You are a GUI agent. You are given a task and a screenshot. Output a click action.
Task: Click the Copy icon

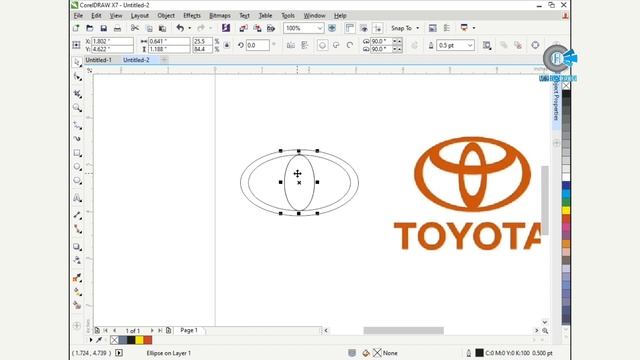tap(149, 28)
